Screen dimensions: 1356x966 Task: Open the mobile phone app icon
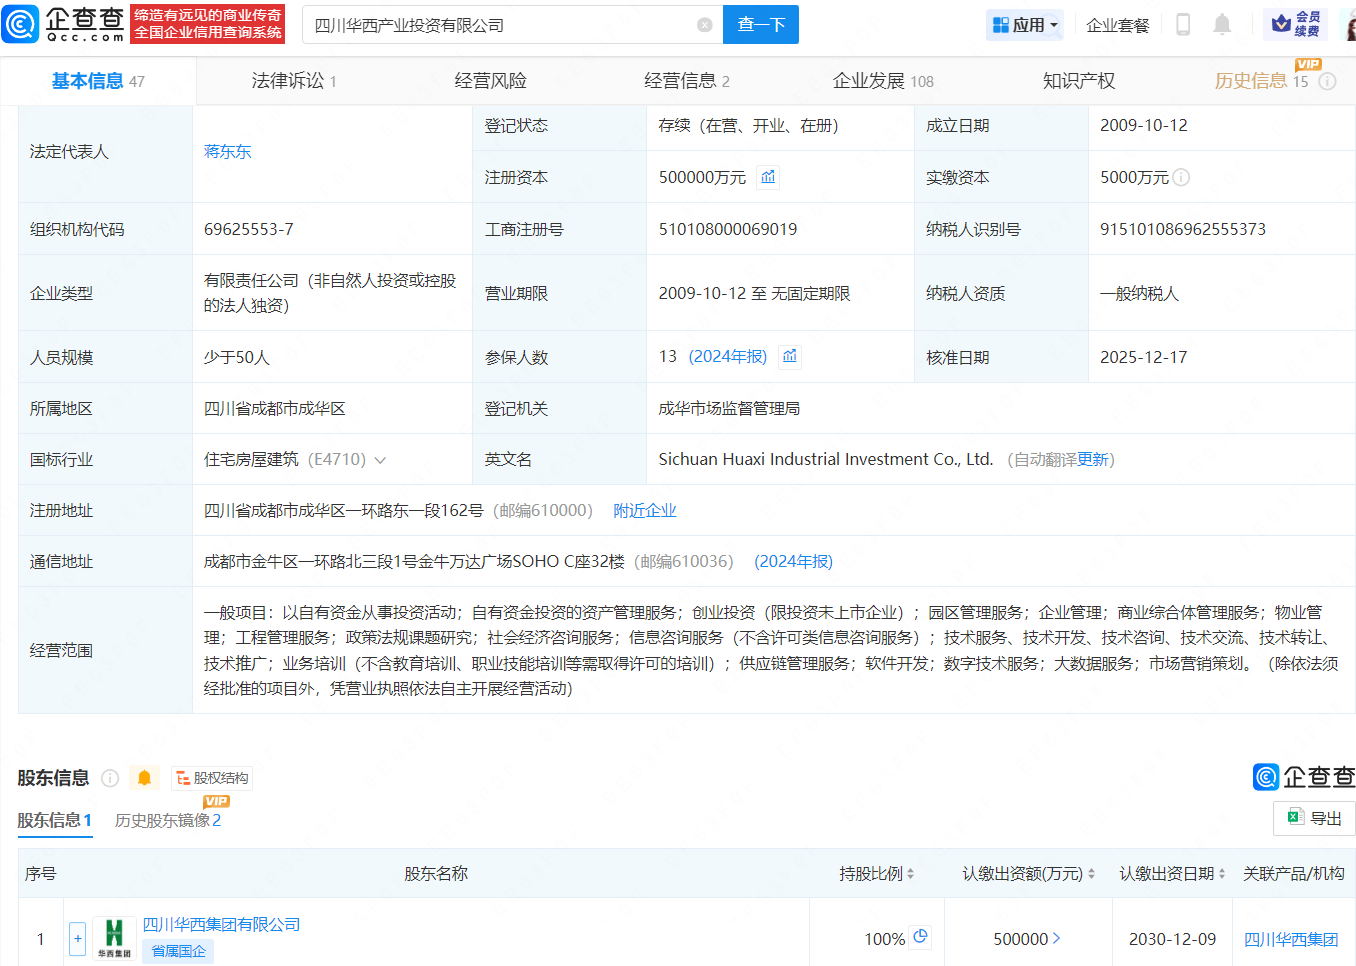[x=1183, y=25]
